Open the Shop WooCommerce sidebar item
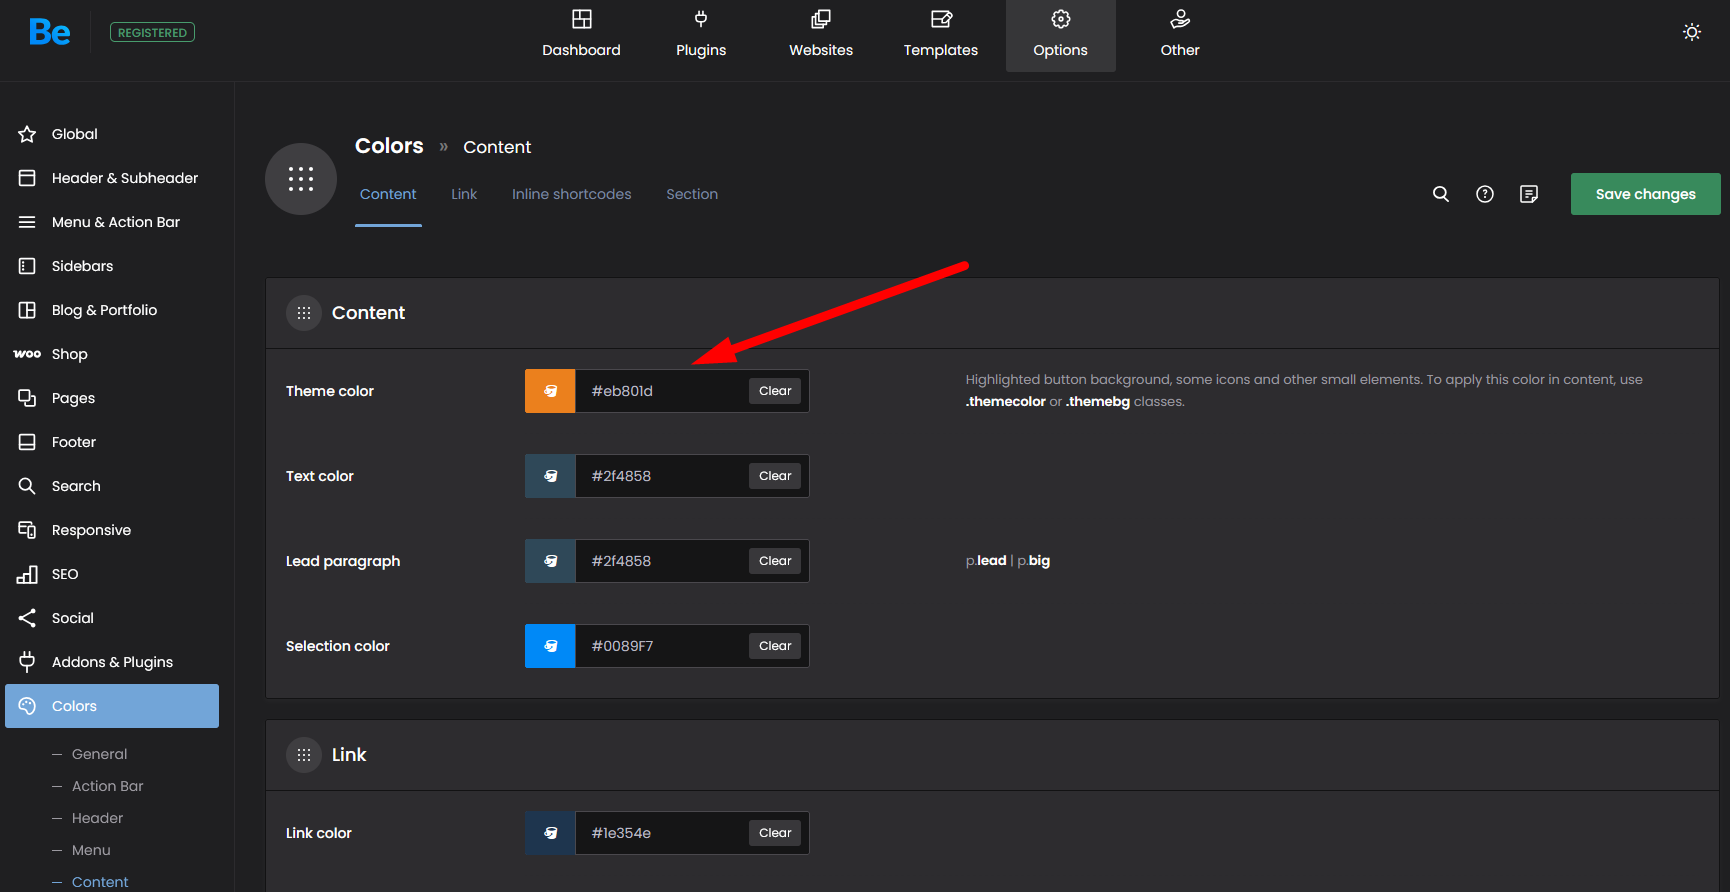This screenshot has height=892, width=1730. point(69,354)
